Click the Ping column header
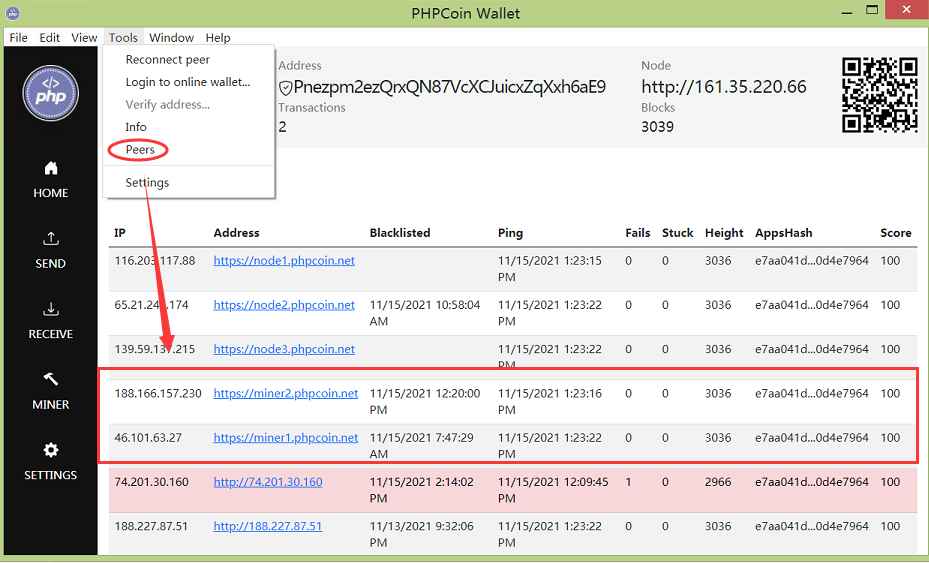929x563 pixels. pos(510,233)
